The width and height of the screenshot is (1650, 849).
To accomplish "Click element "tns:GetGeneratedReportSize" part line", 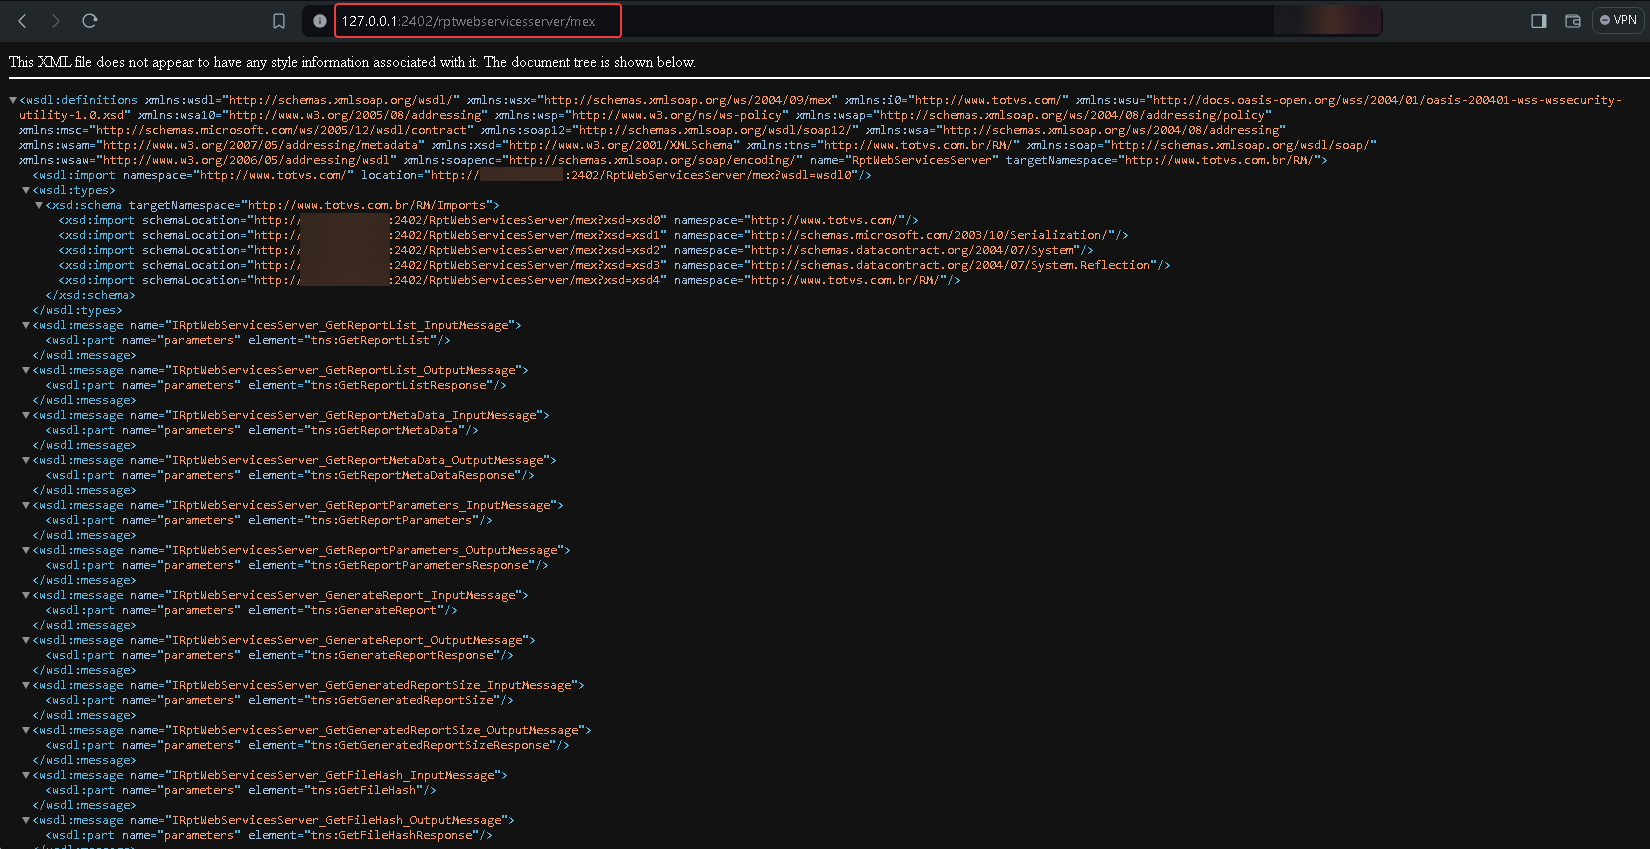I will 279,700.
